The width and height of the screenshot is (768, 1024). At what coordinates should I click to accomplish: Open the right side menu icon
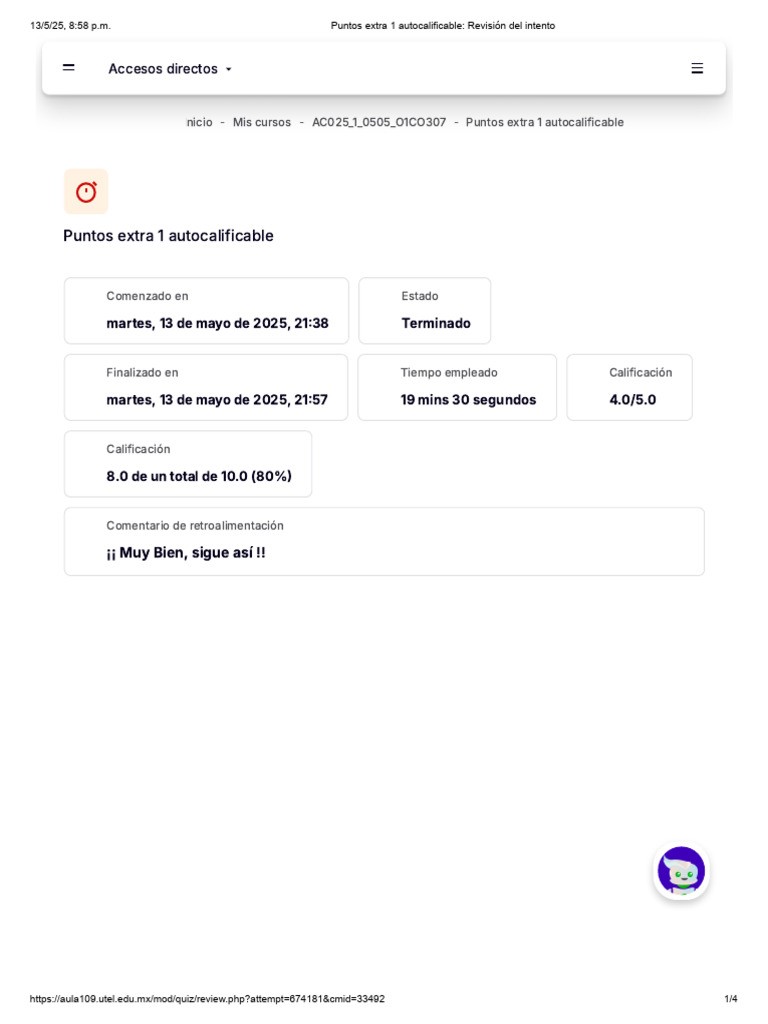(697, 68)
